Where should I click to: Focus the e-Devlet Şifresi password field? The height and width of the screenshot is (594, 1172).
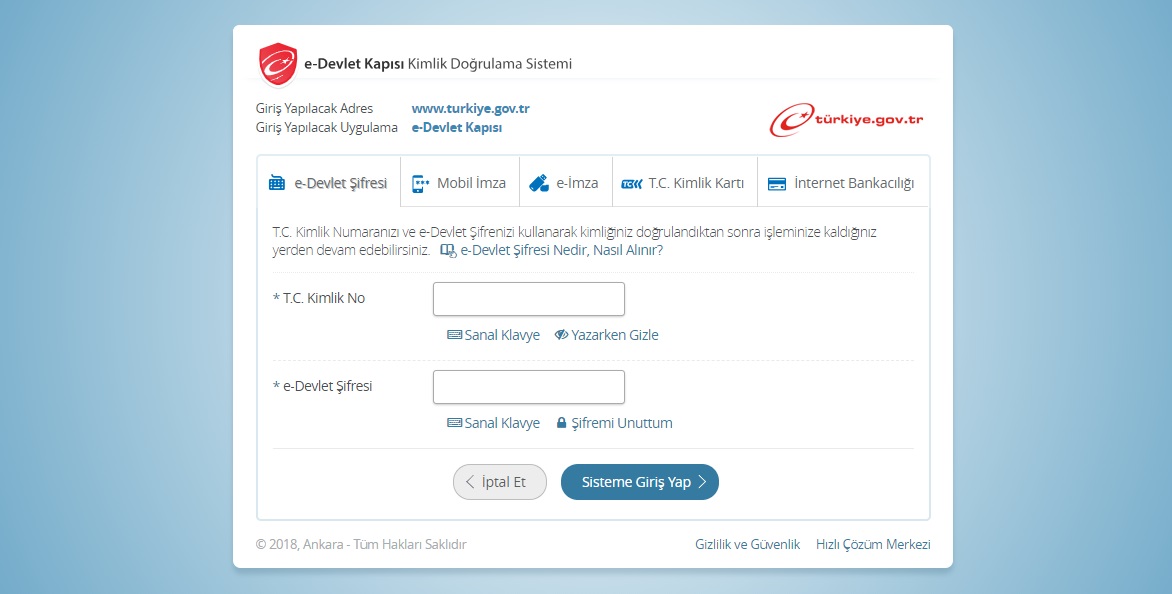click(528, 387)
